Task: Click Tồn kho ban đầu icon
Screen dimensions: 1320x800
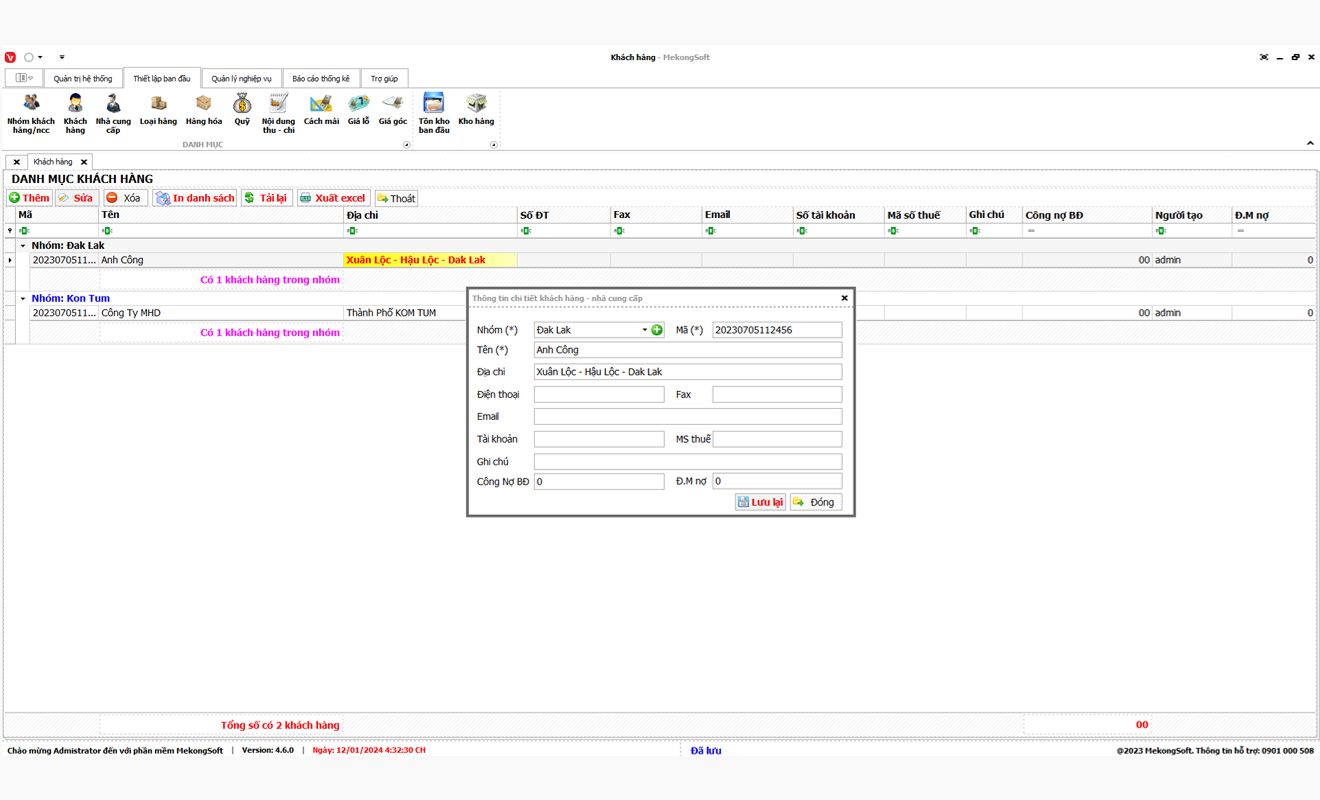Action: [x=434, y=112]
